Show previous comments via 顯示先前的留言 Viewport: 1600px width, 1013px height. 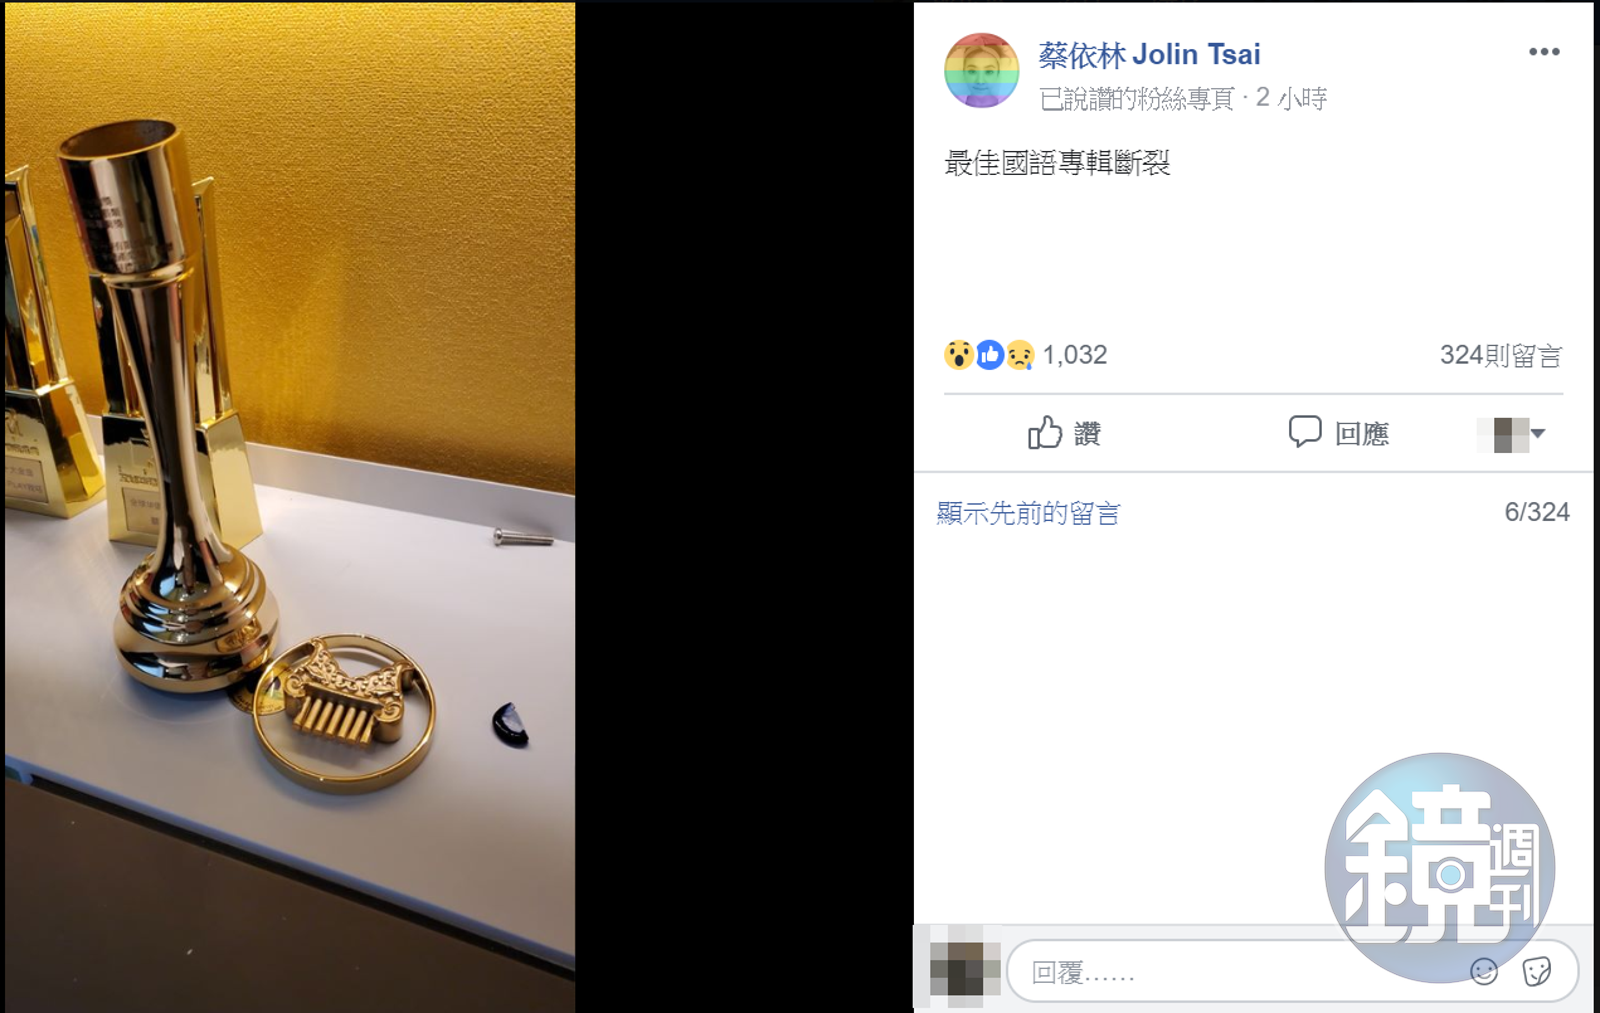point(1028,513)
